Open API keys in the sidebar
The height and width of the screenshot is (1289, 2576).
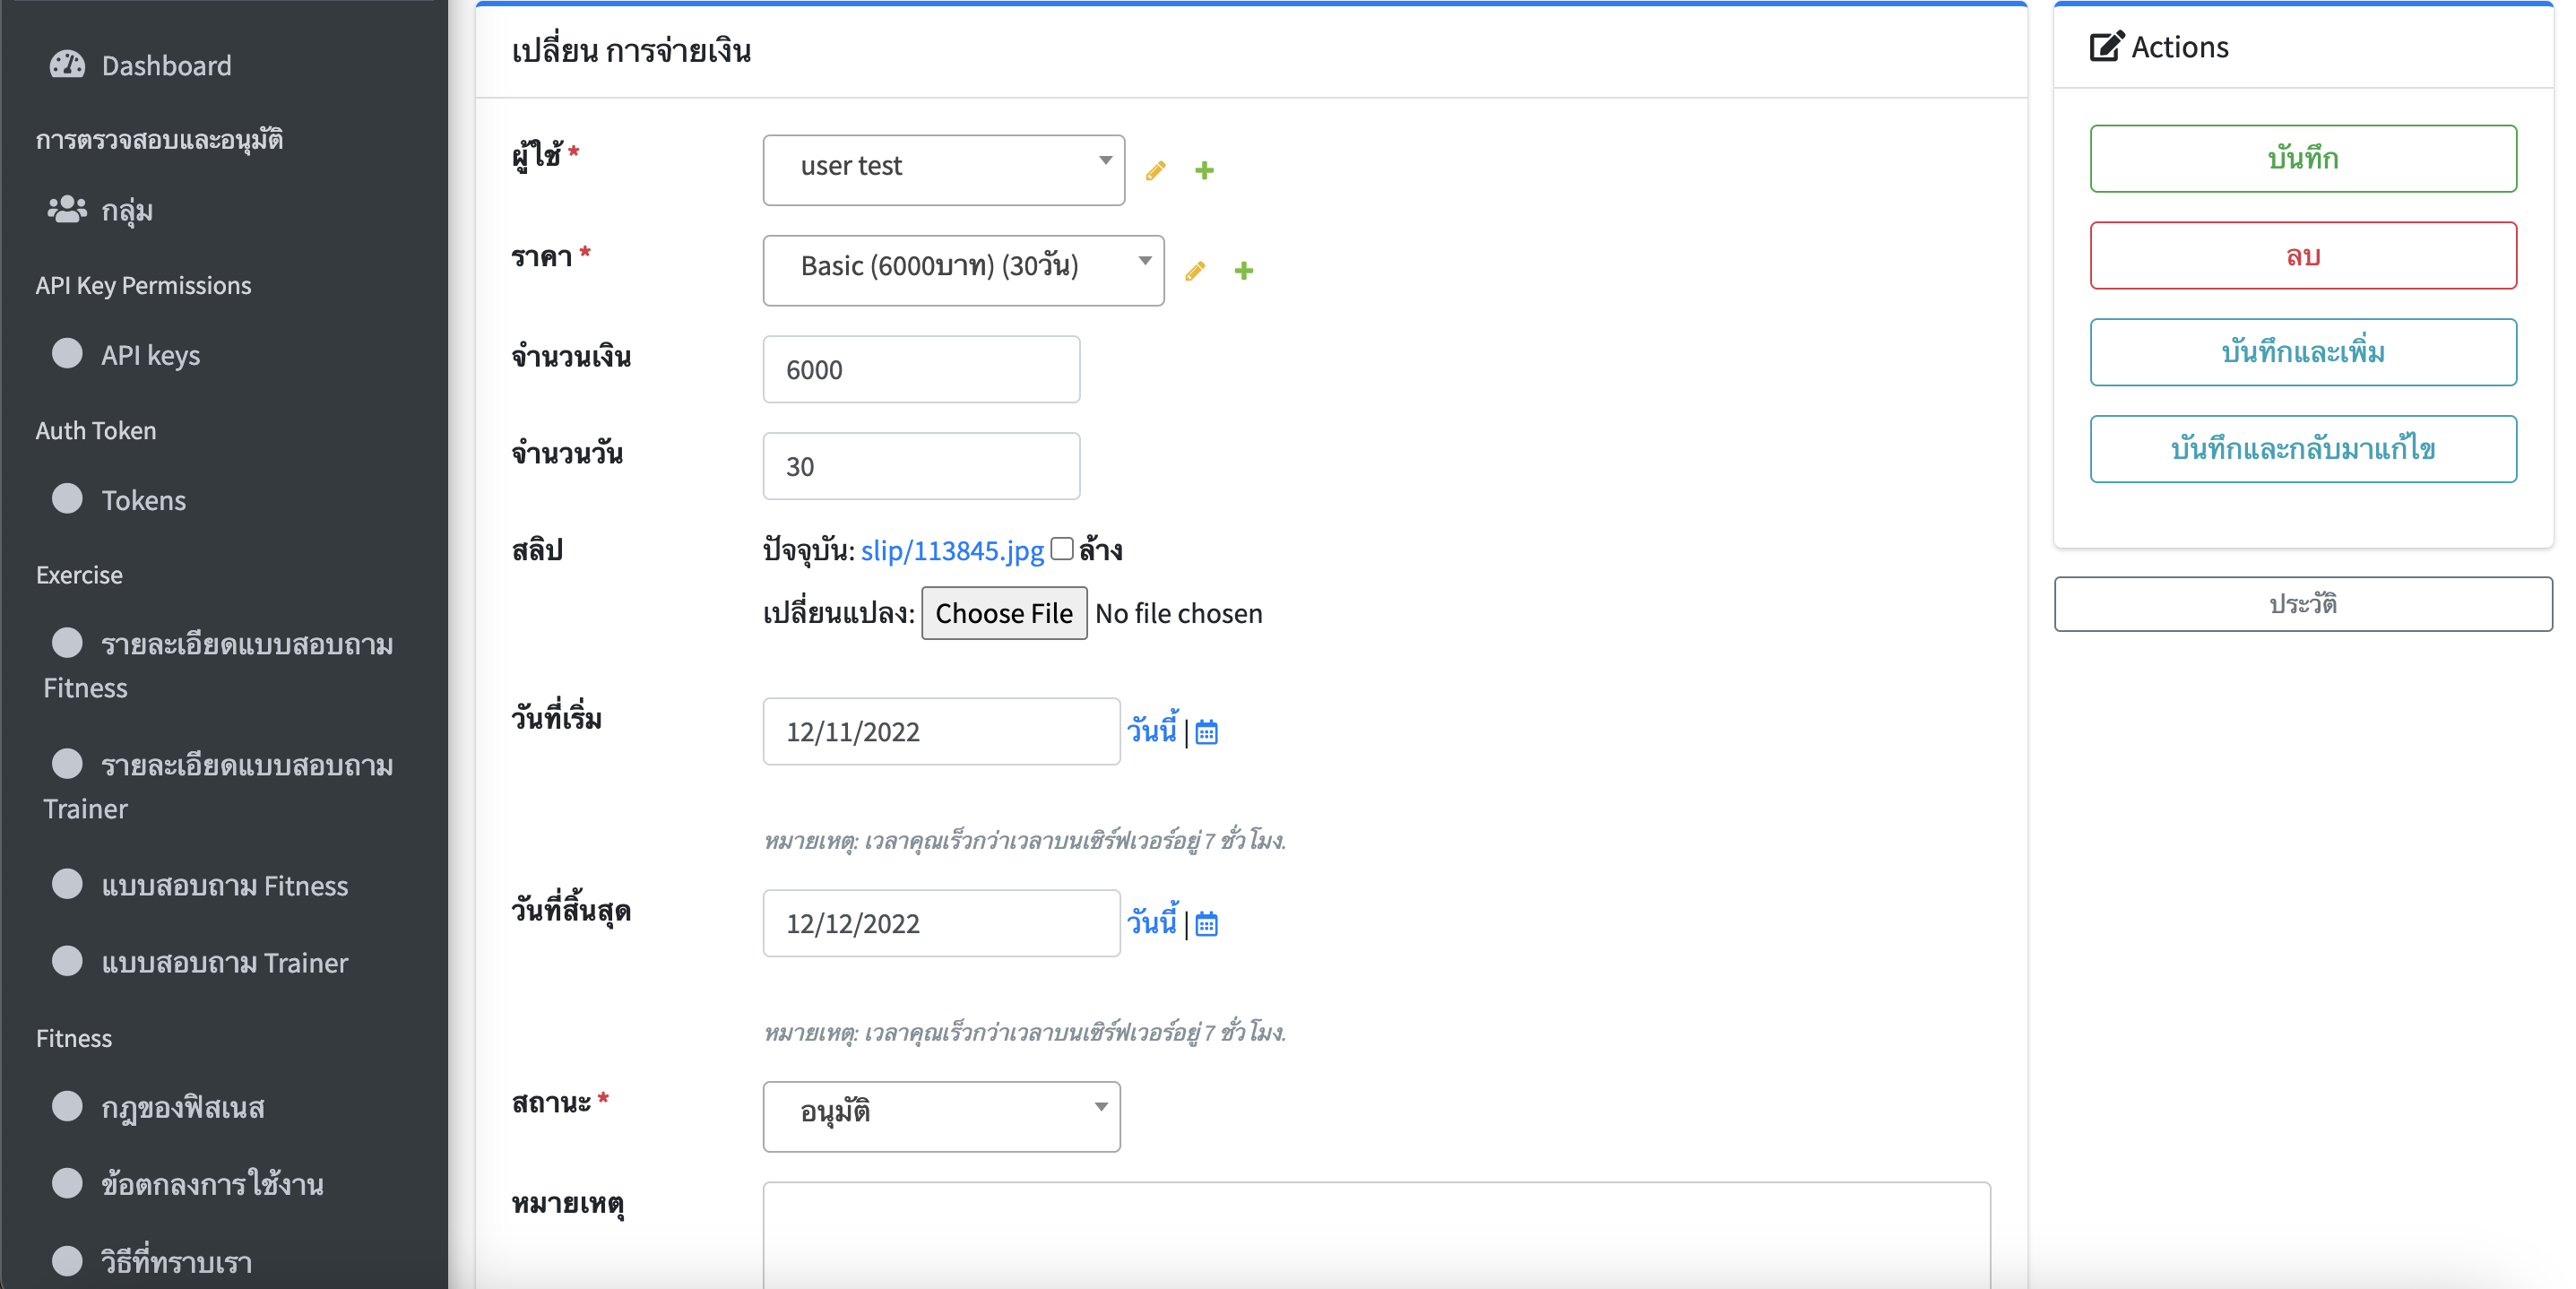point(150,355)
